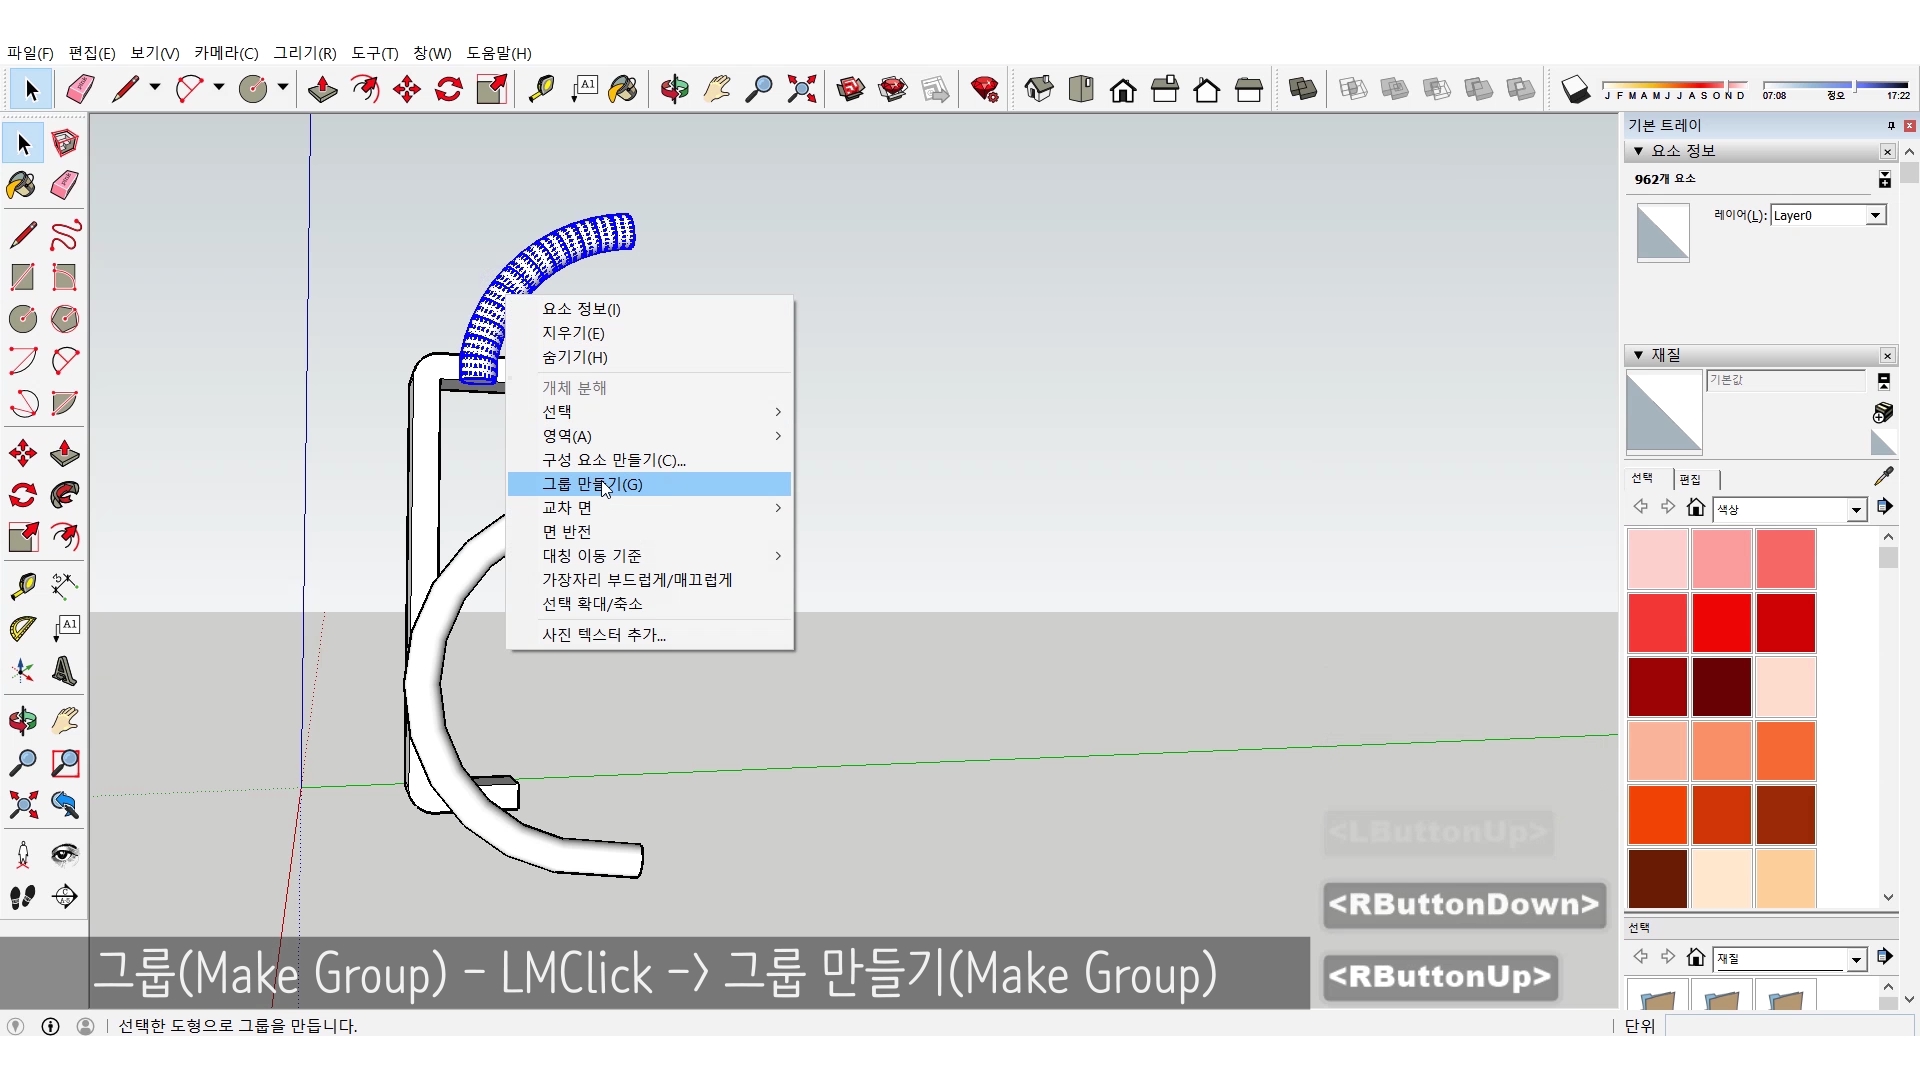Collapse the 재질 panel section
Image resolution: width=1920 pixels, height=1080 pixels.
click(x=1638, y=355)
